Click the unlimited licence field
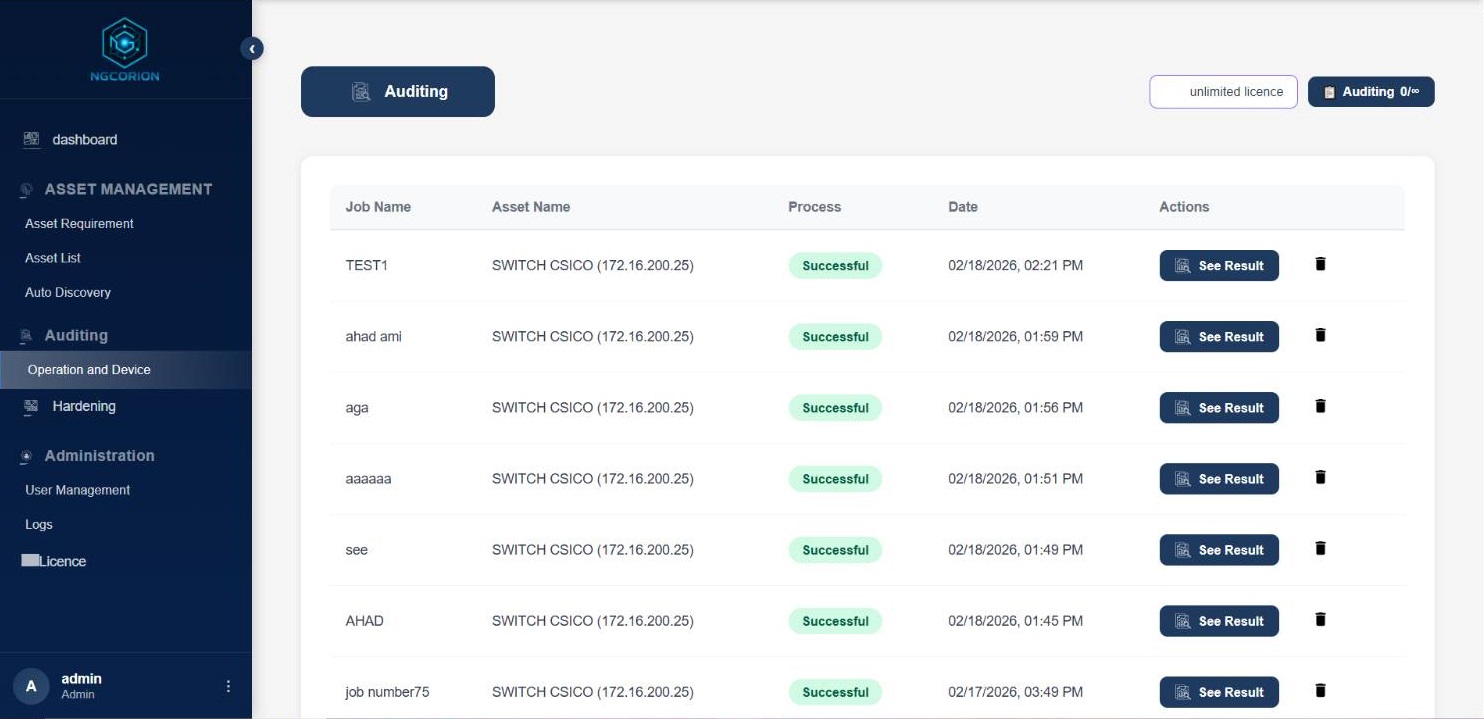This screenshot has height=719, width=1484. (1223, 92)
